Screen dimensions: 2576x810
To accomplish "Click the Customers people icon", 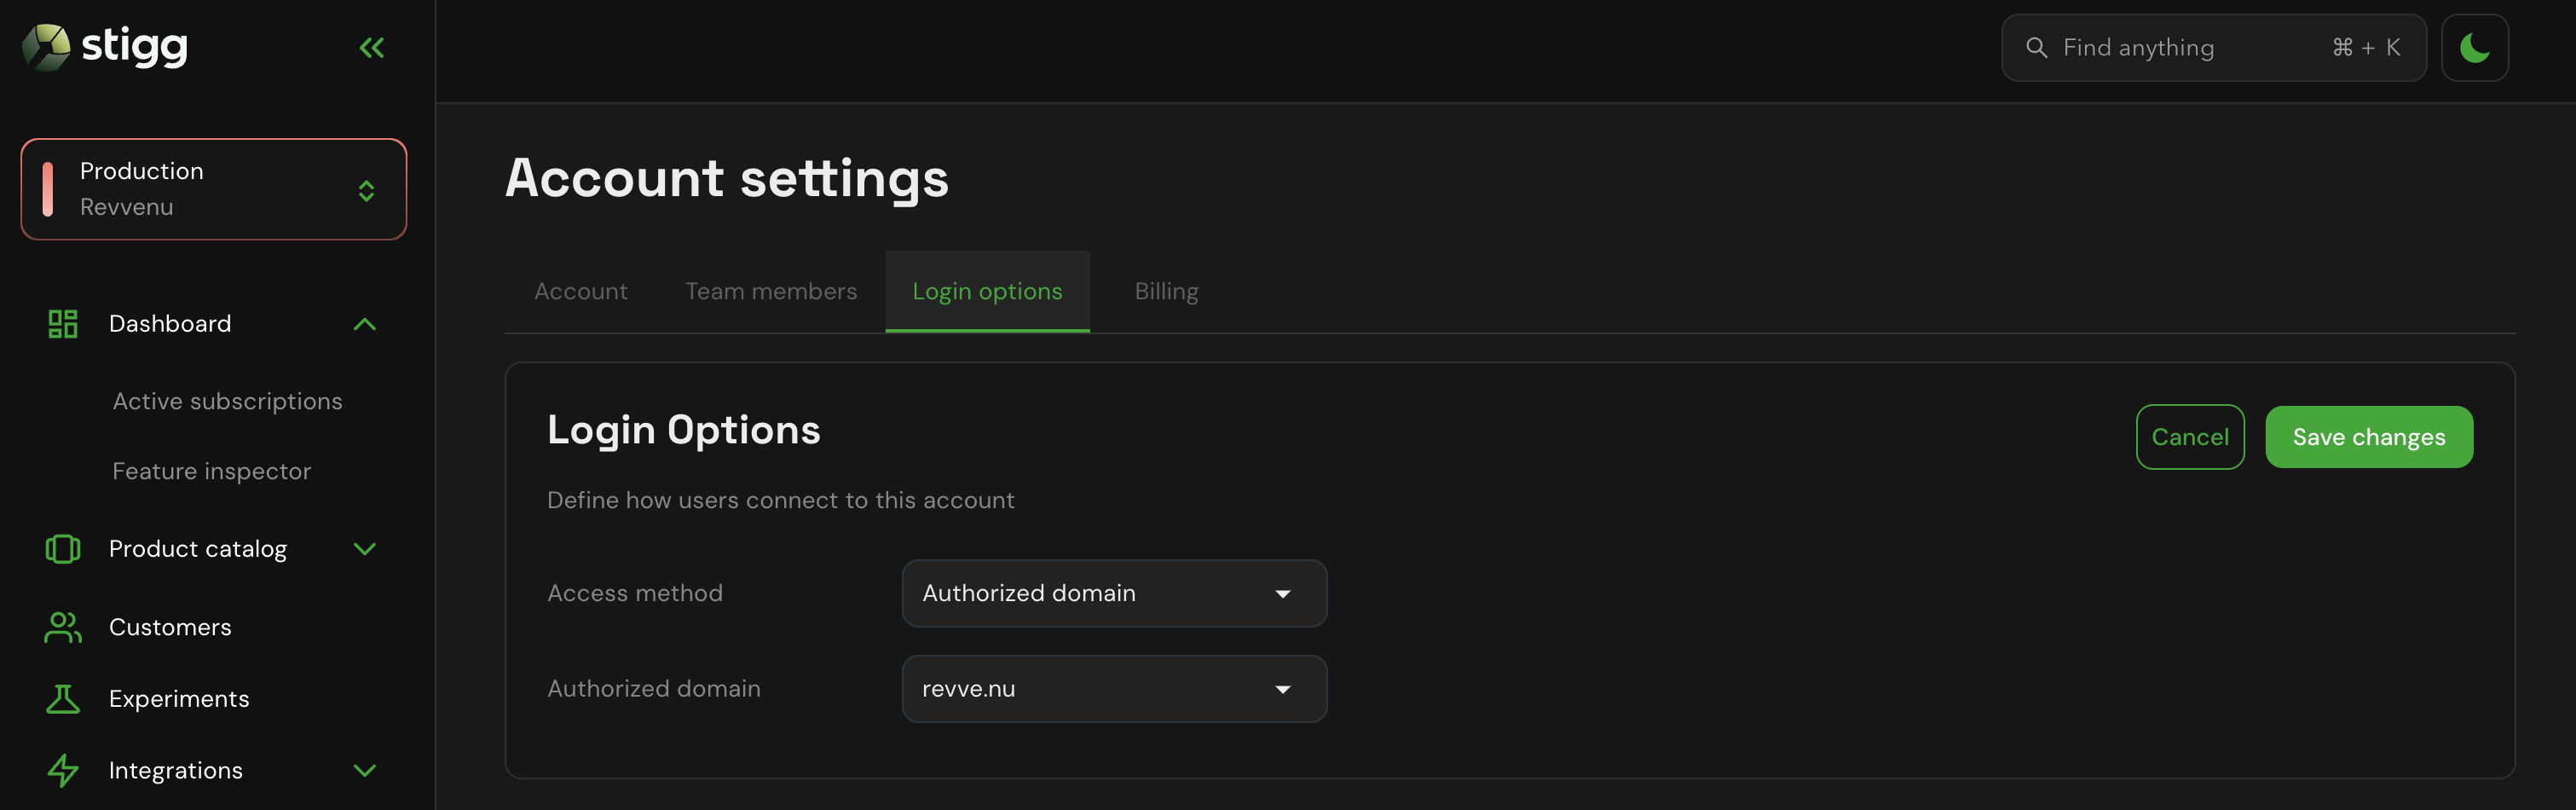I will point(63,627).
